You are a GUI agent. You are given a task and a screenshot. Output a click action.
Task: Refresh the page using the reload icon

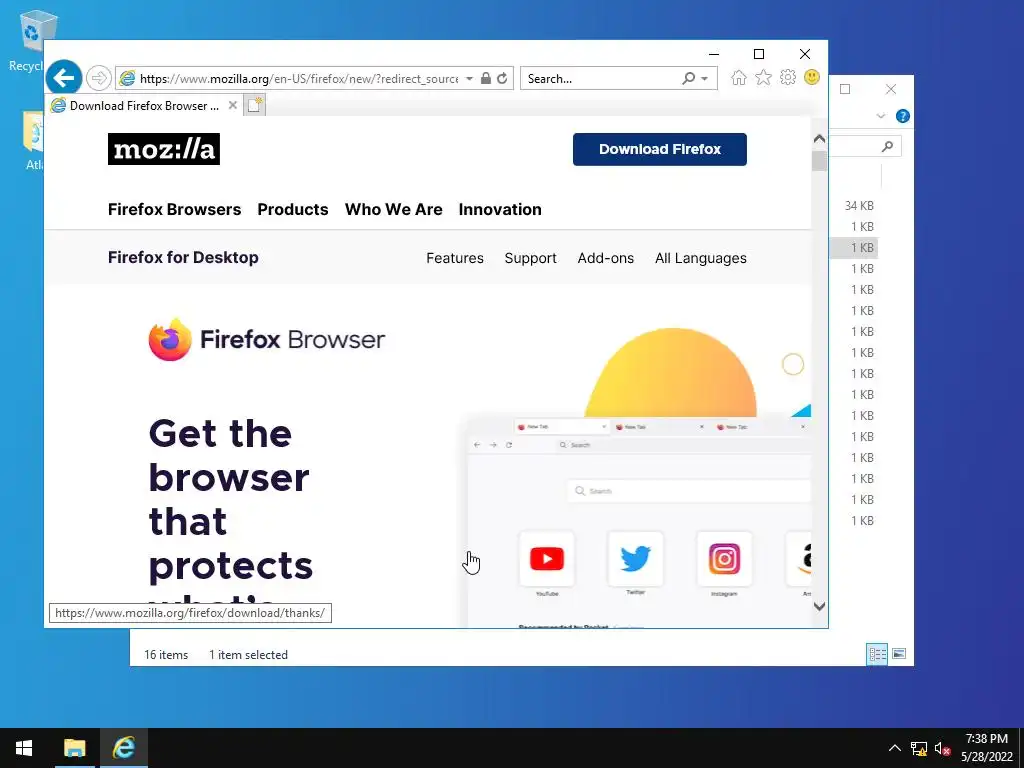click(502, 78)
